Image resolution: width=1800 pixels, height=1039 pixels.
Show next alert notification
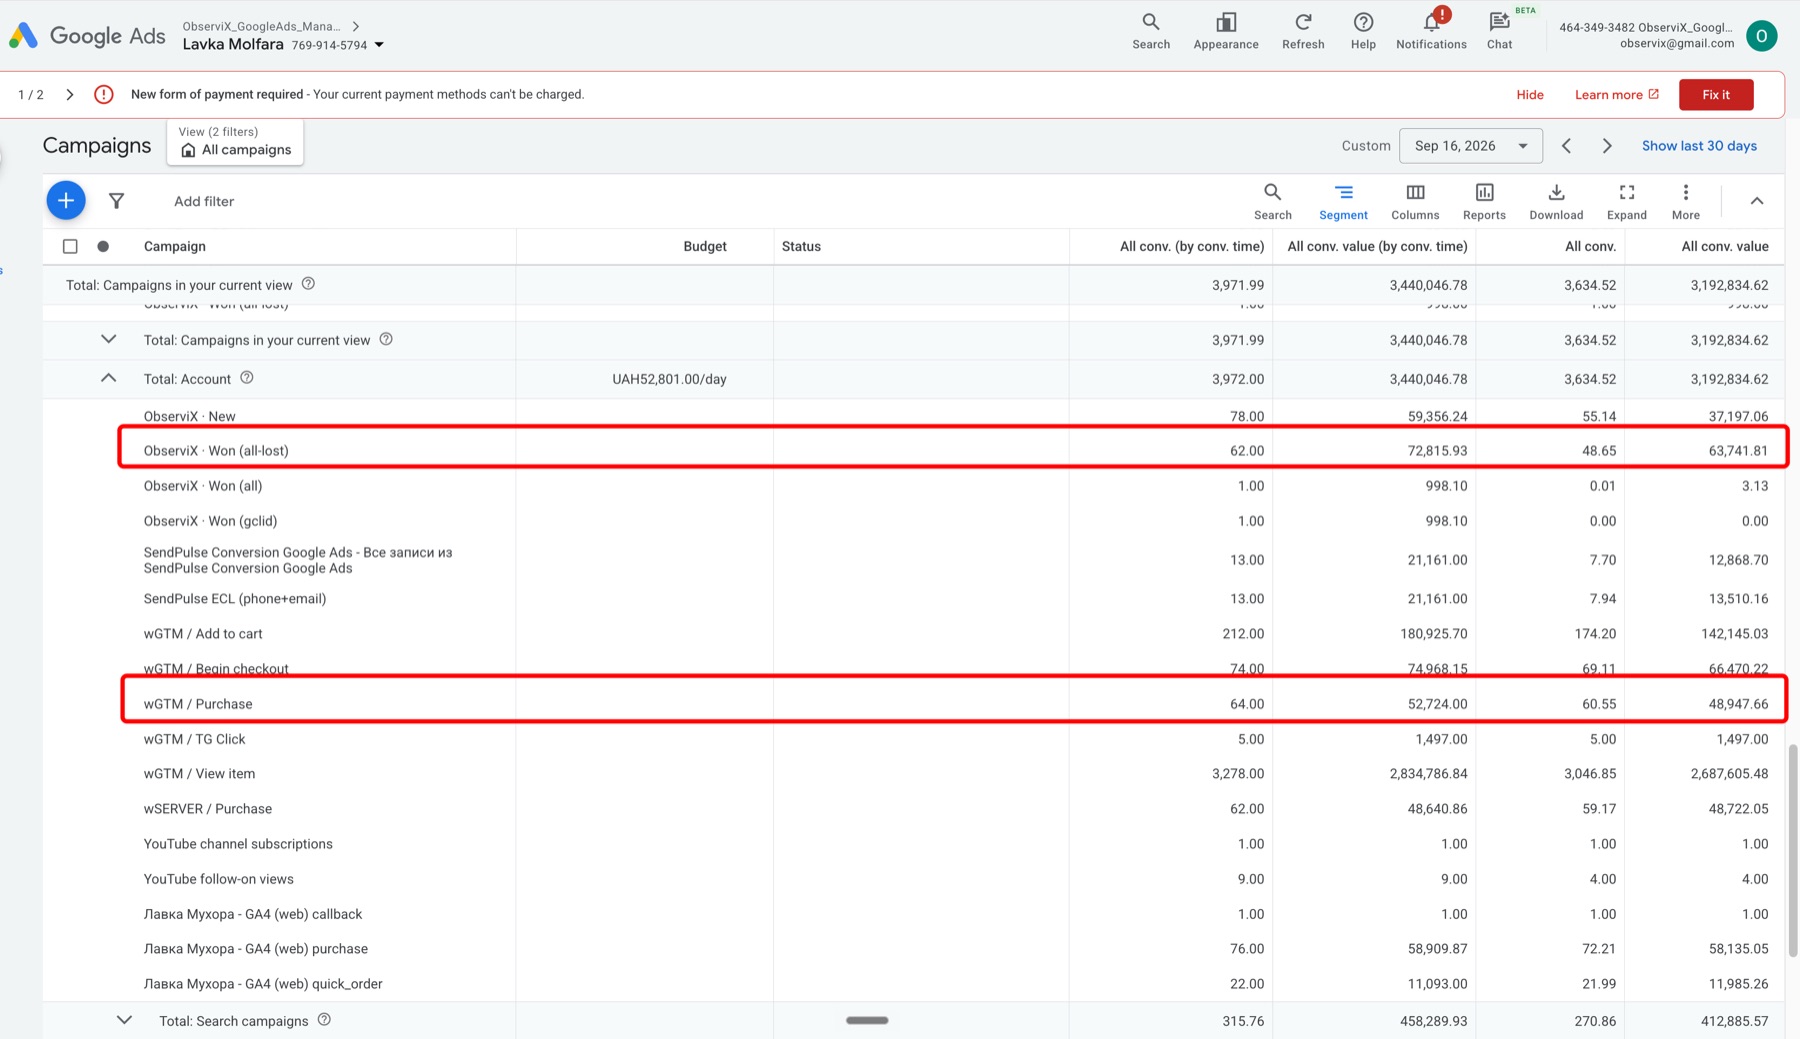[70, 95]
